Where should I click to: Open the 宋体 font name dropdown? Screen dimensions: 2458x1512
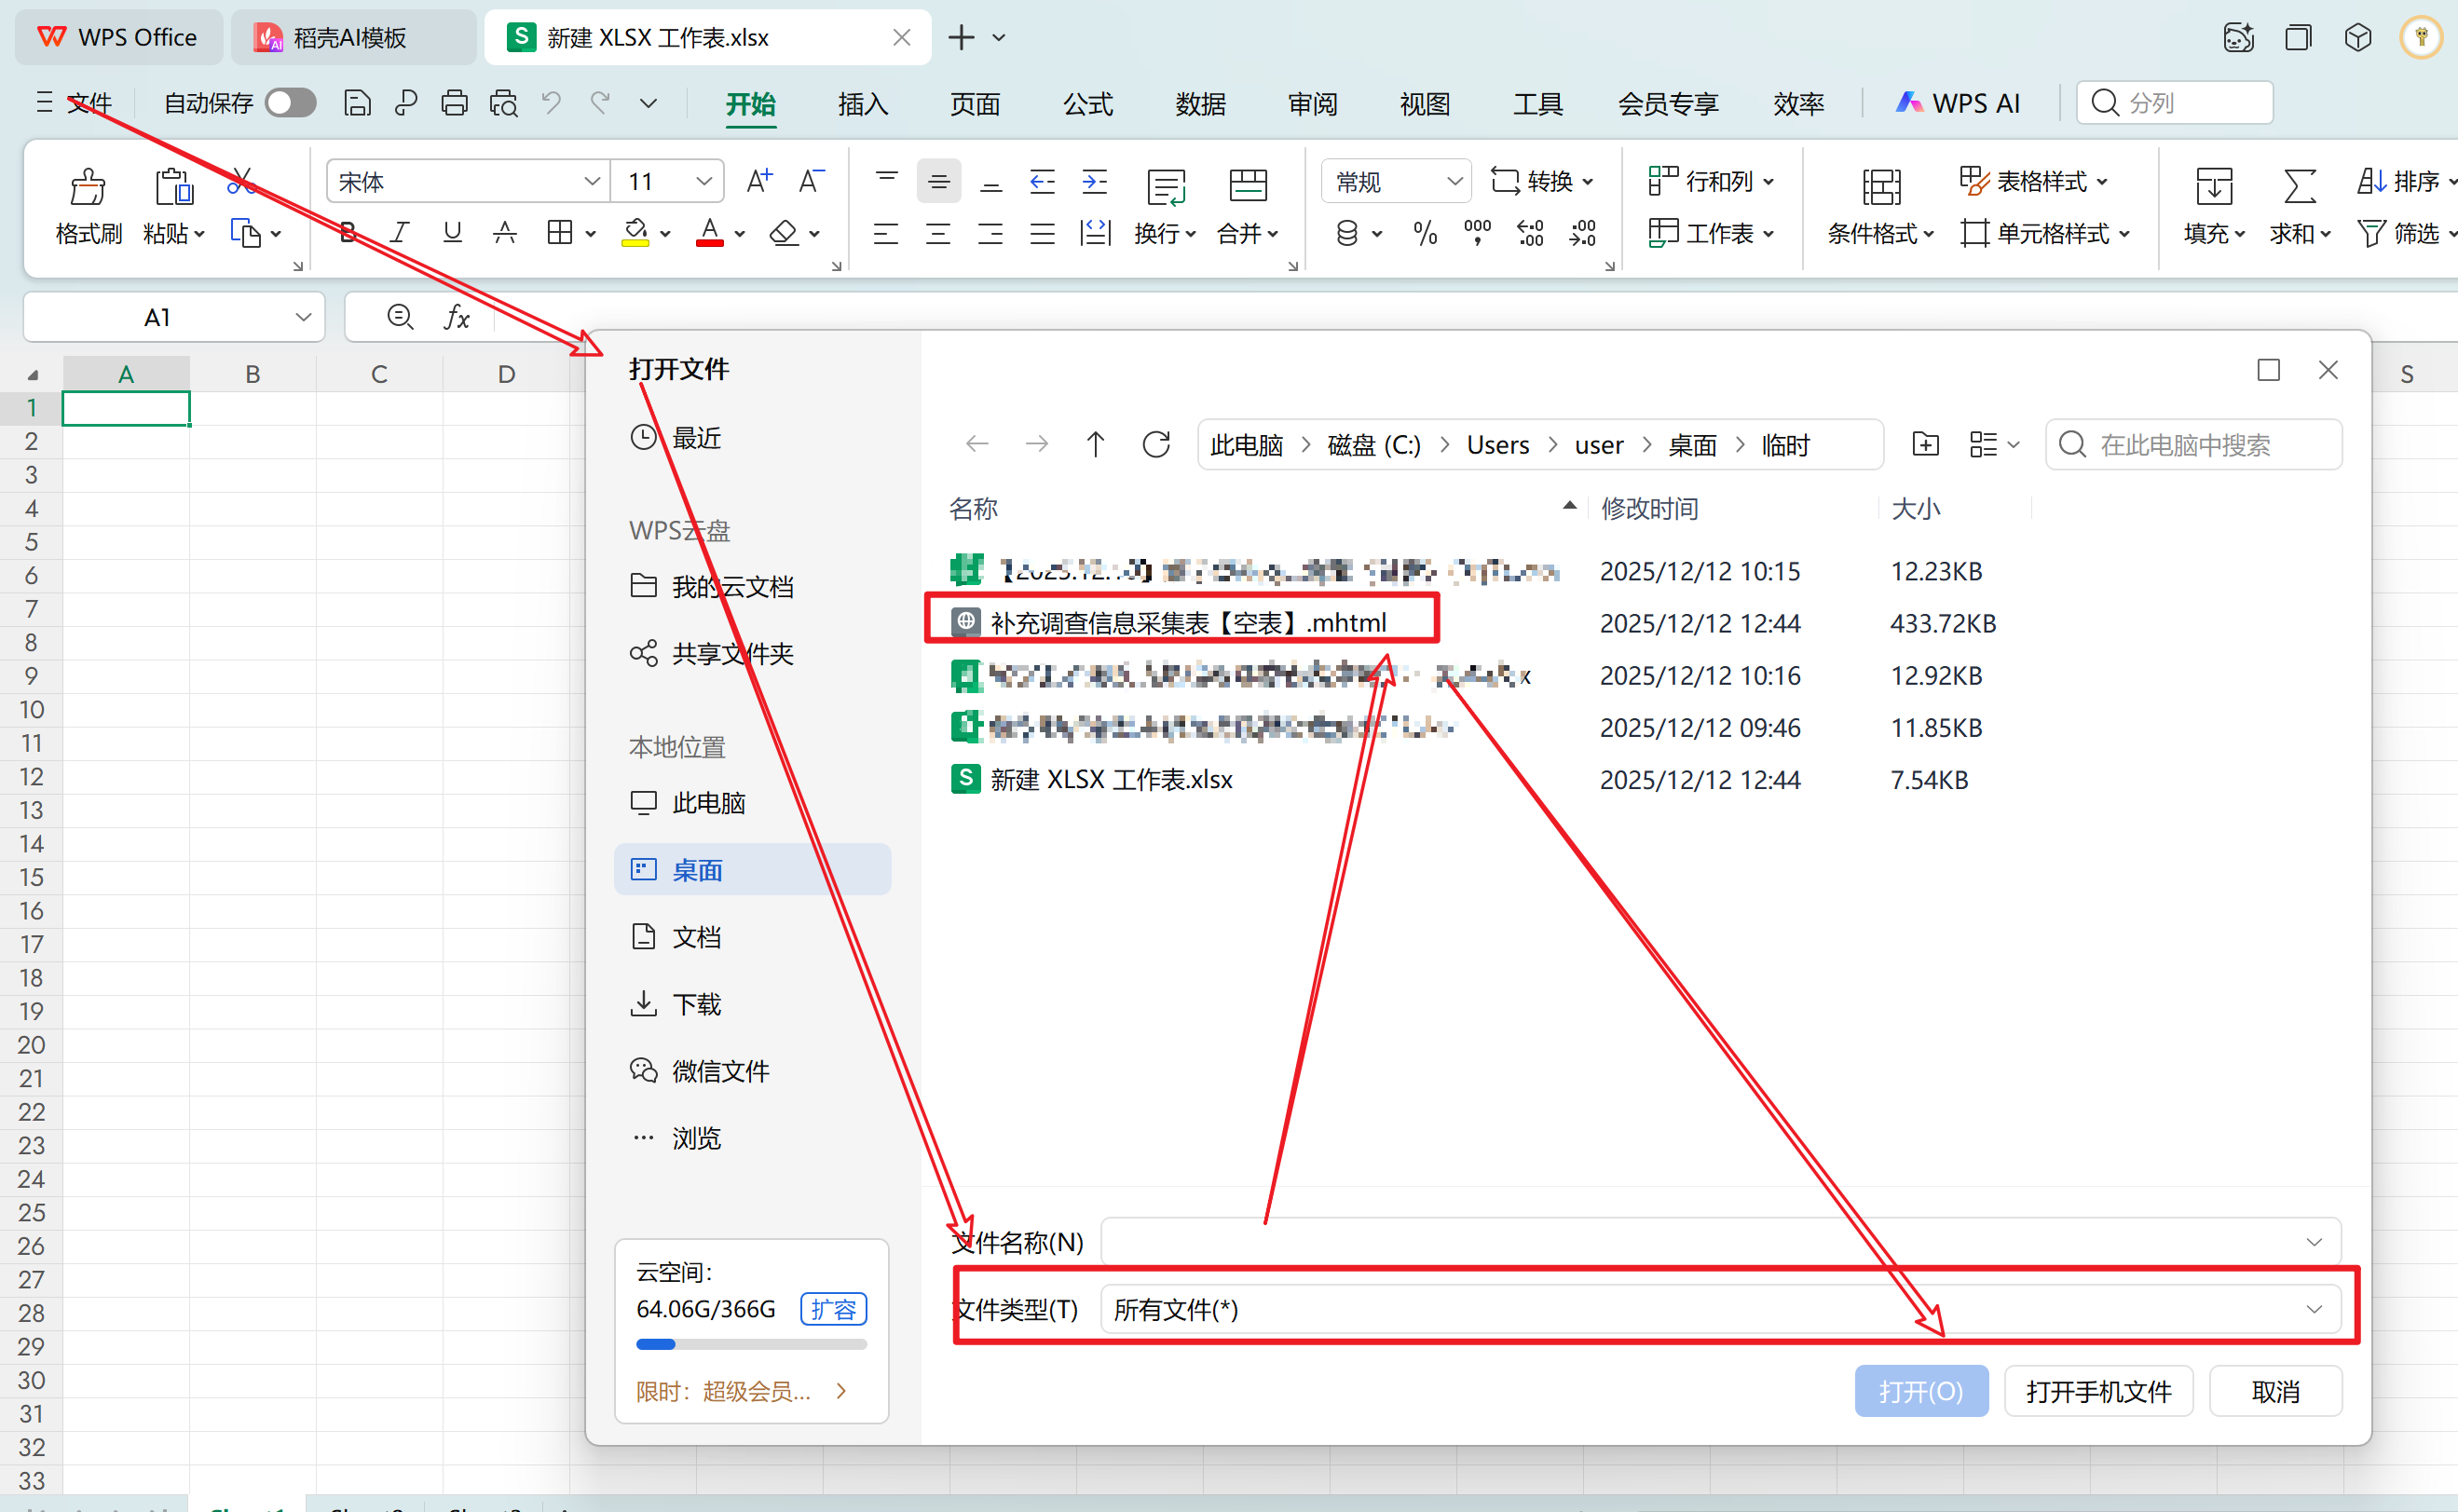pyautogui.click(x=591, y=181)
